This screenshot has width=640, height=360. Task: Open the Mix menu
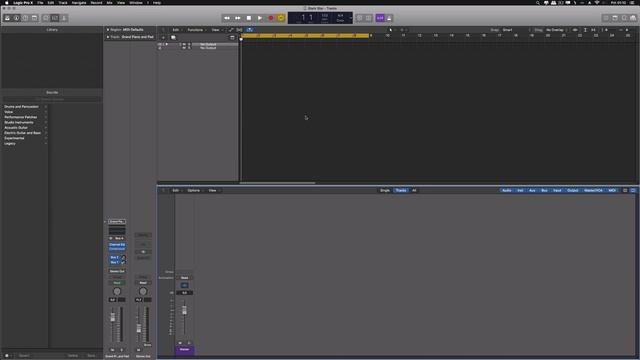[109, 2]
